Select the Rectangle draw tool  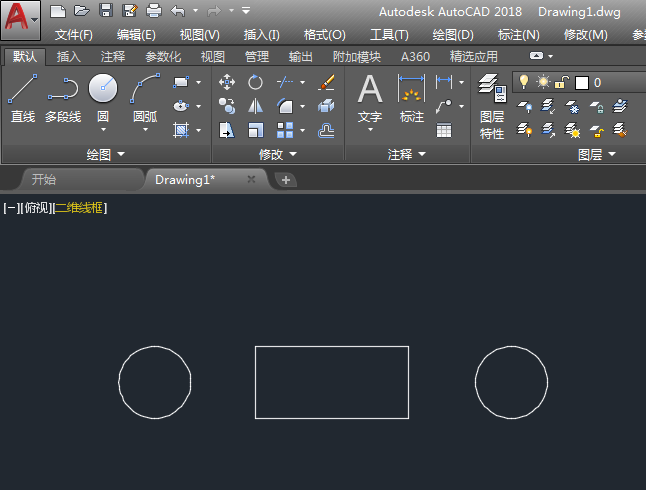pyautogui.click(x=181, y=82)
